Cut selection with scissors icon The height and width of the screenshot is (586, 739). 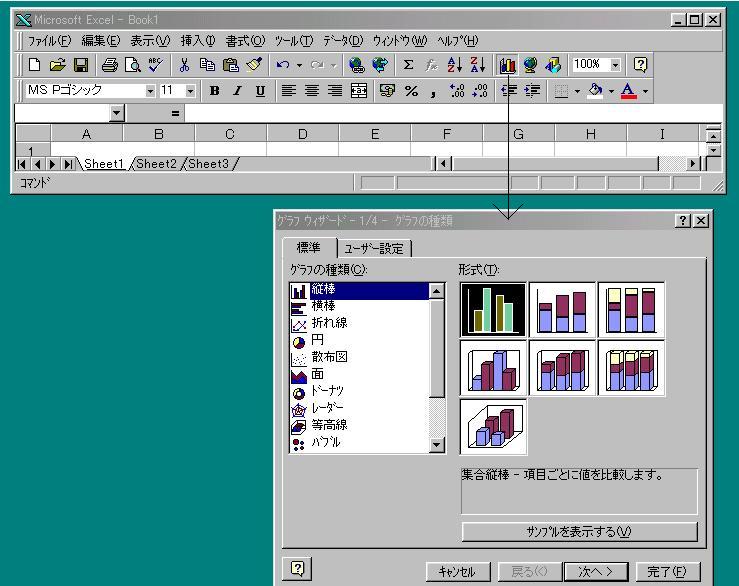184,65
